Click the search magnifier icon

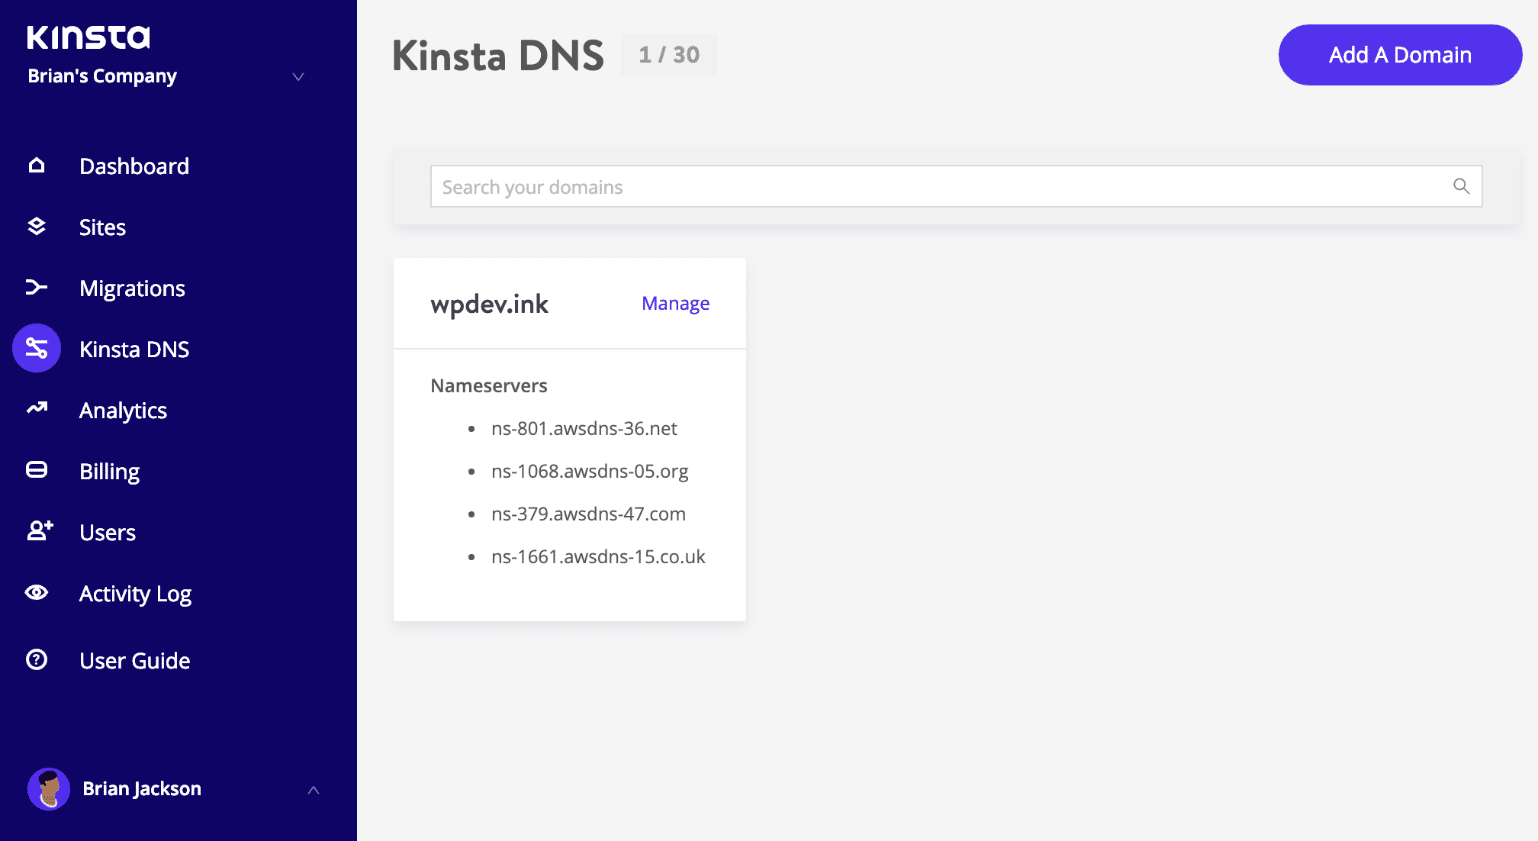(x=1461, y=186)
